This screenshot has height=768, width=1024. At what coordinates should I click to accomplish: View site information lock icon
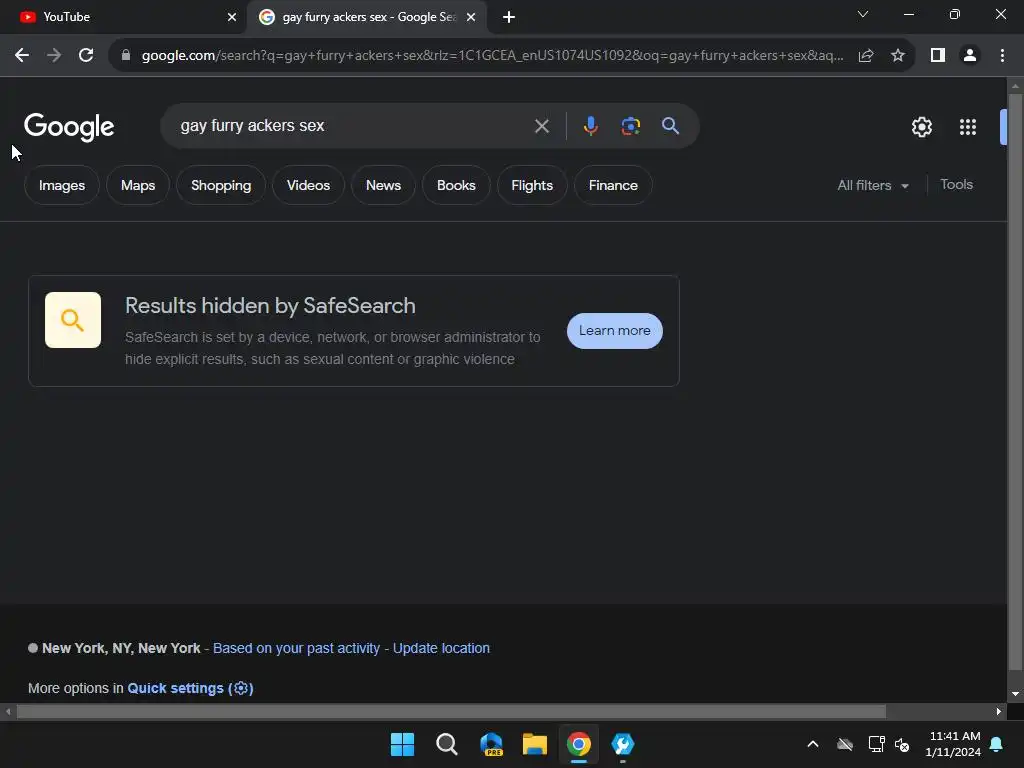click(126, 56)
